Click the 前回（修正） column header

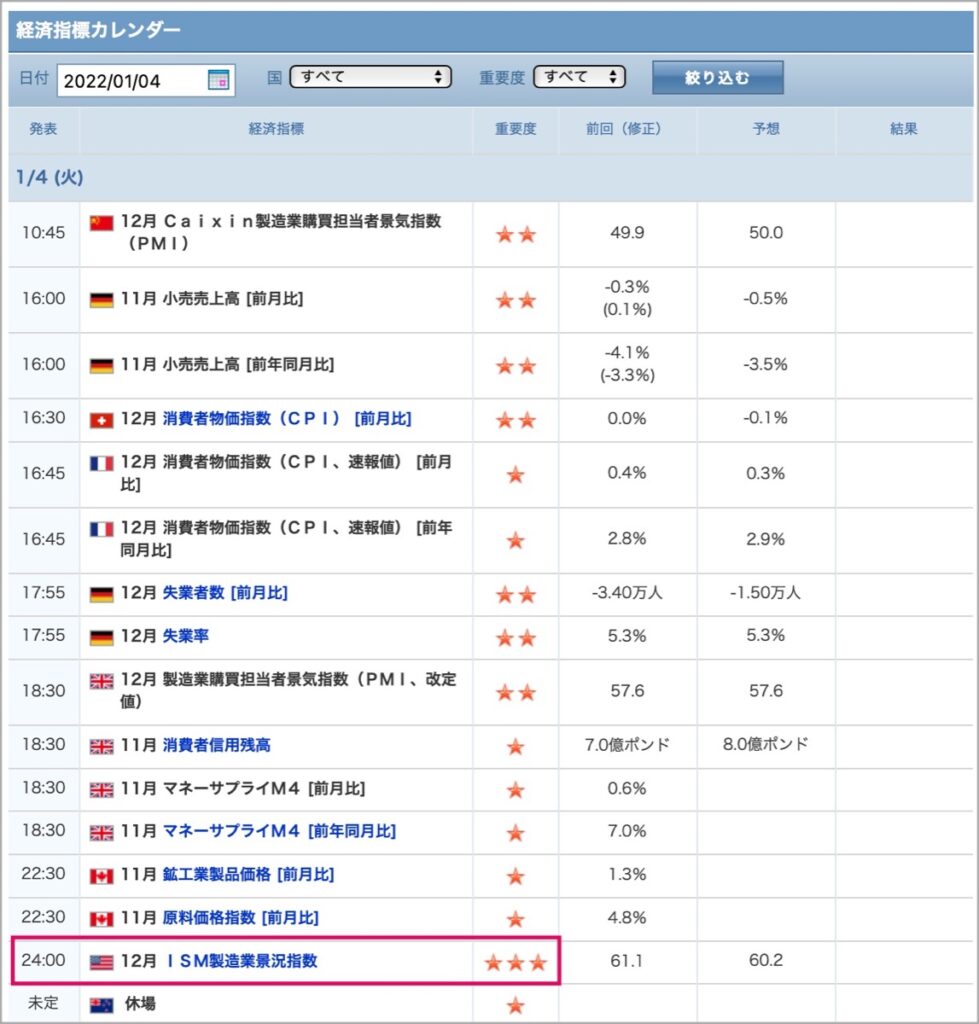628,129
